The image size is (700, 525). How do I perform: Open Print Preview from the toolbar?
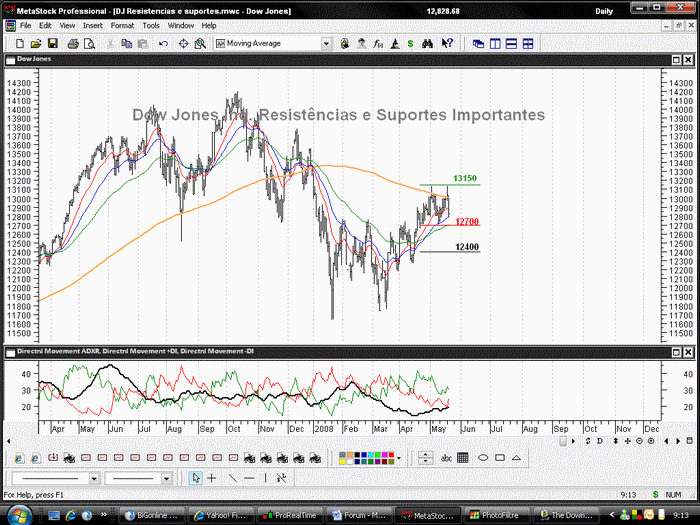pyautogui.click(x=89, y=44)
